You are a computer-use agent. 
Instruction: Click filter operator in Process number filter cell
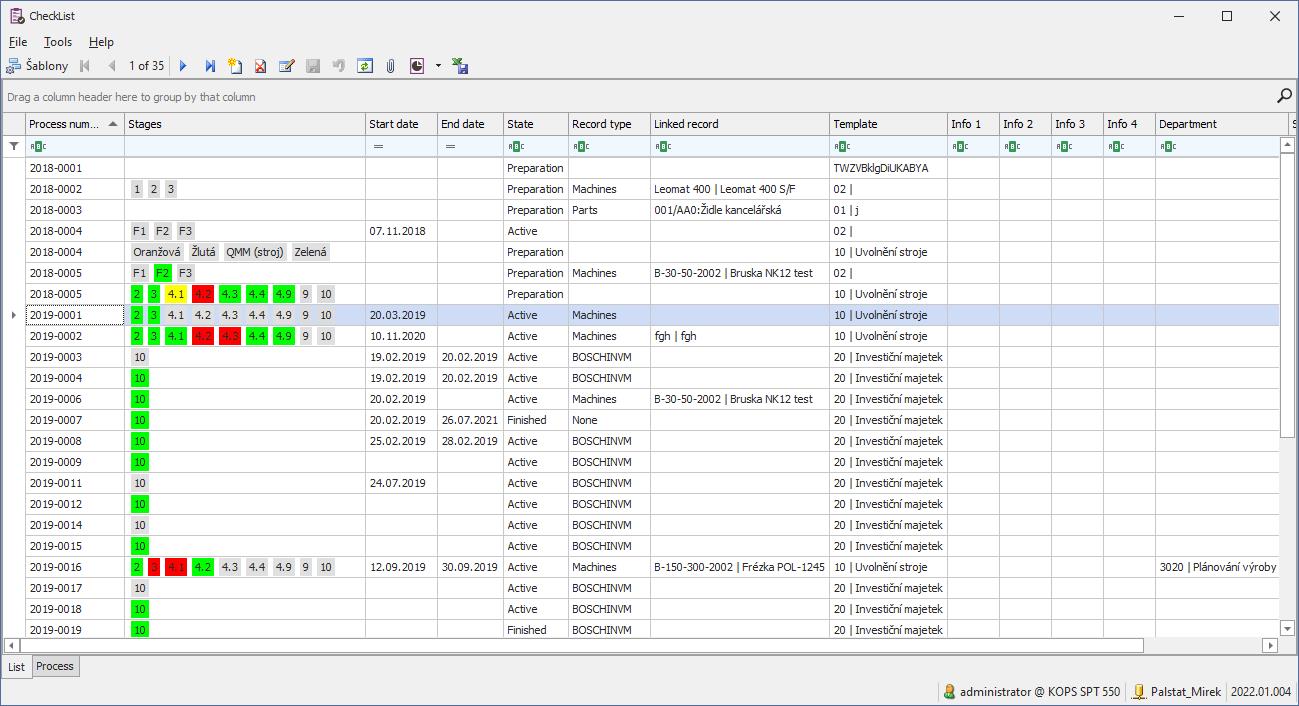click(x=38, y=146)
